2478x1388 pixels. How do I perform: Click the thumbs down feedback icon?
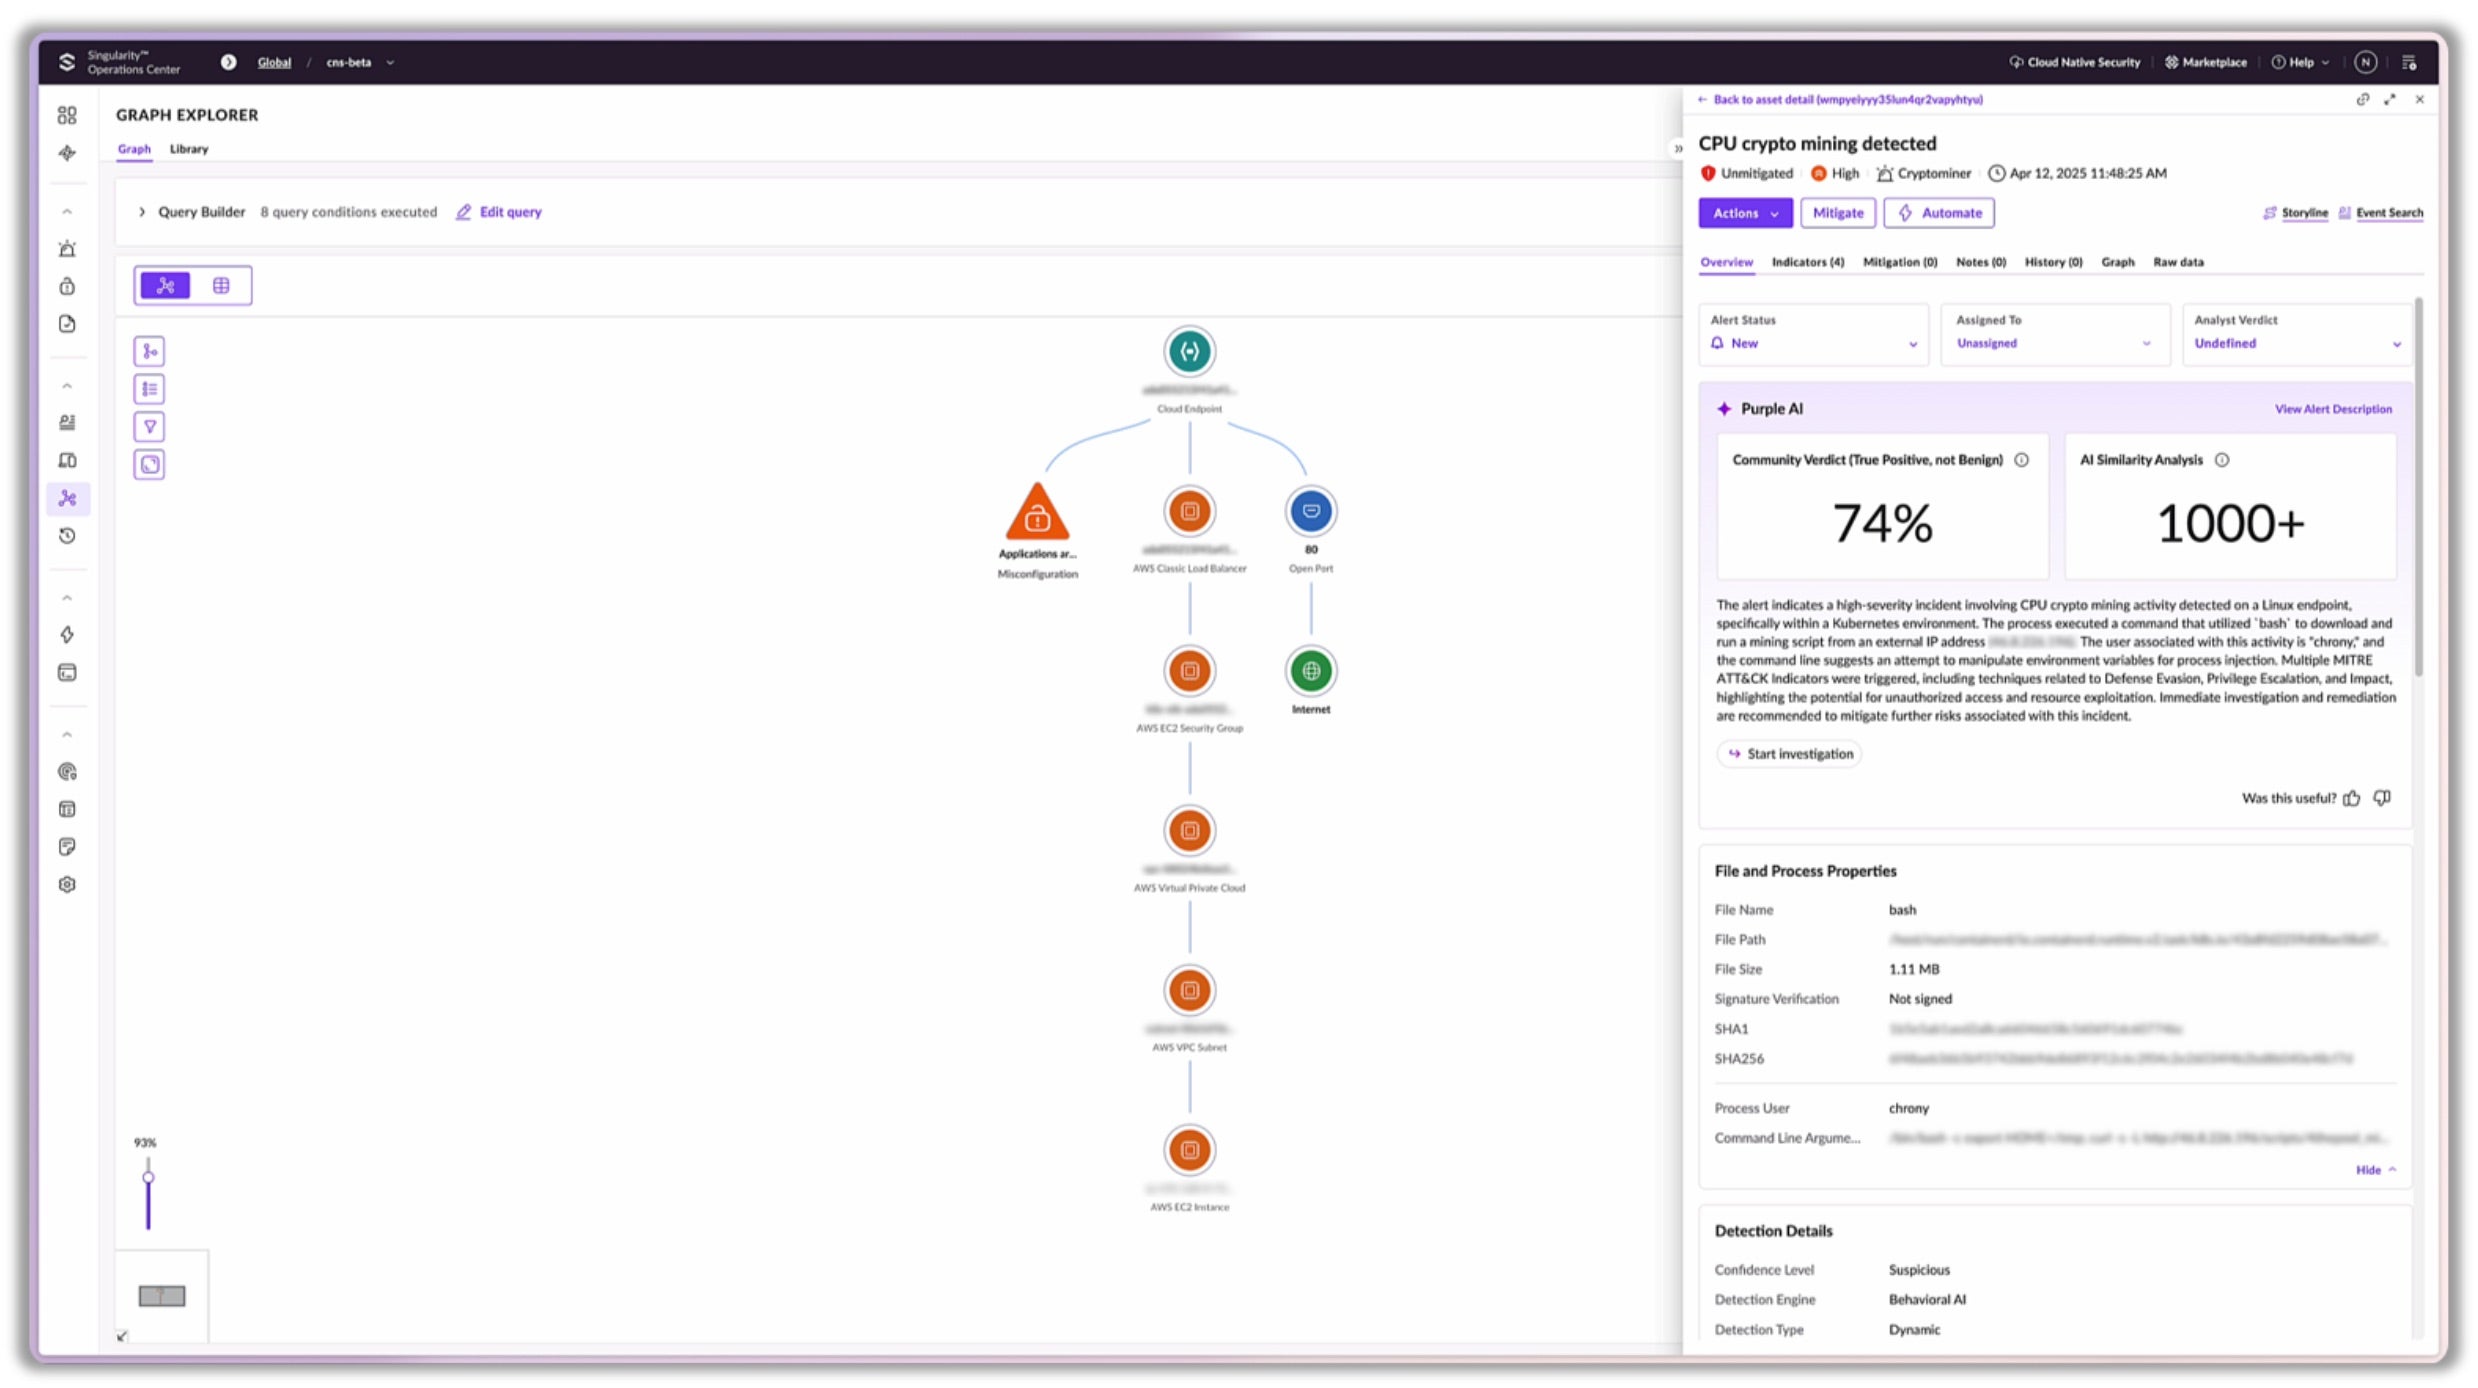[2382, 798]
